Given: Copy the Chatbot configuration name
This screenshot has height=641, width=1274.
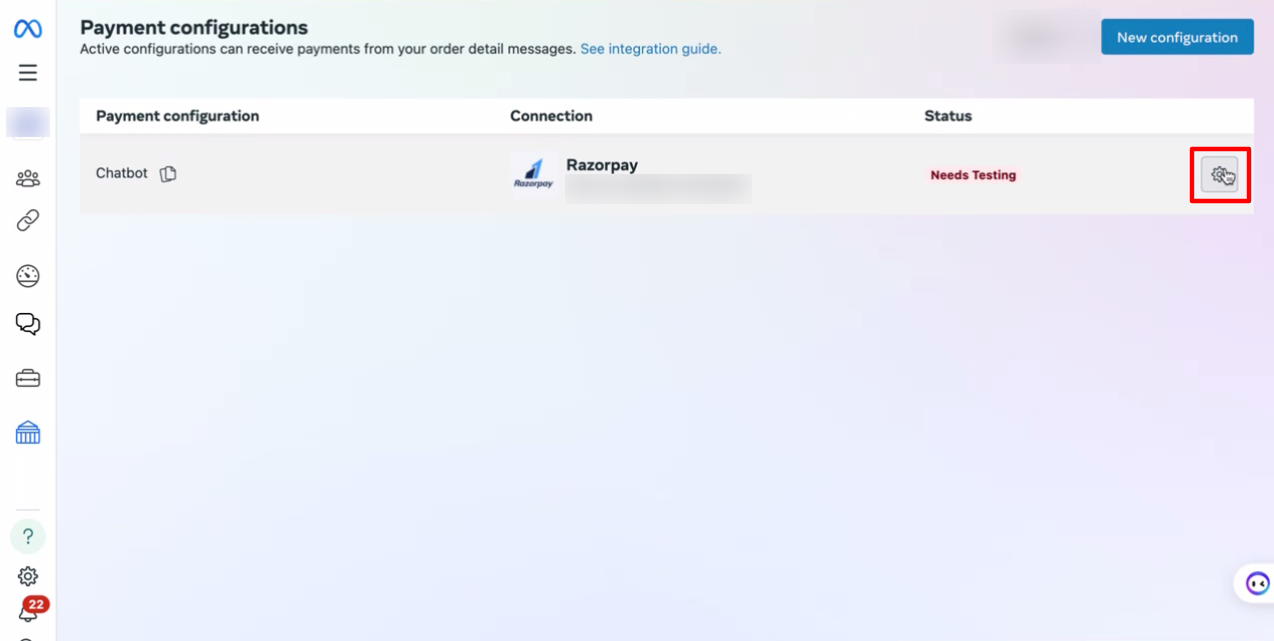Looking at the screenshot, I should 168,174.
